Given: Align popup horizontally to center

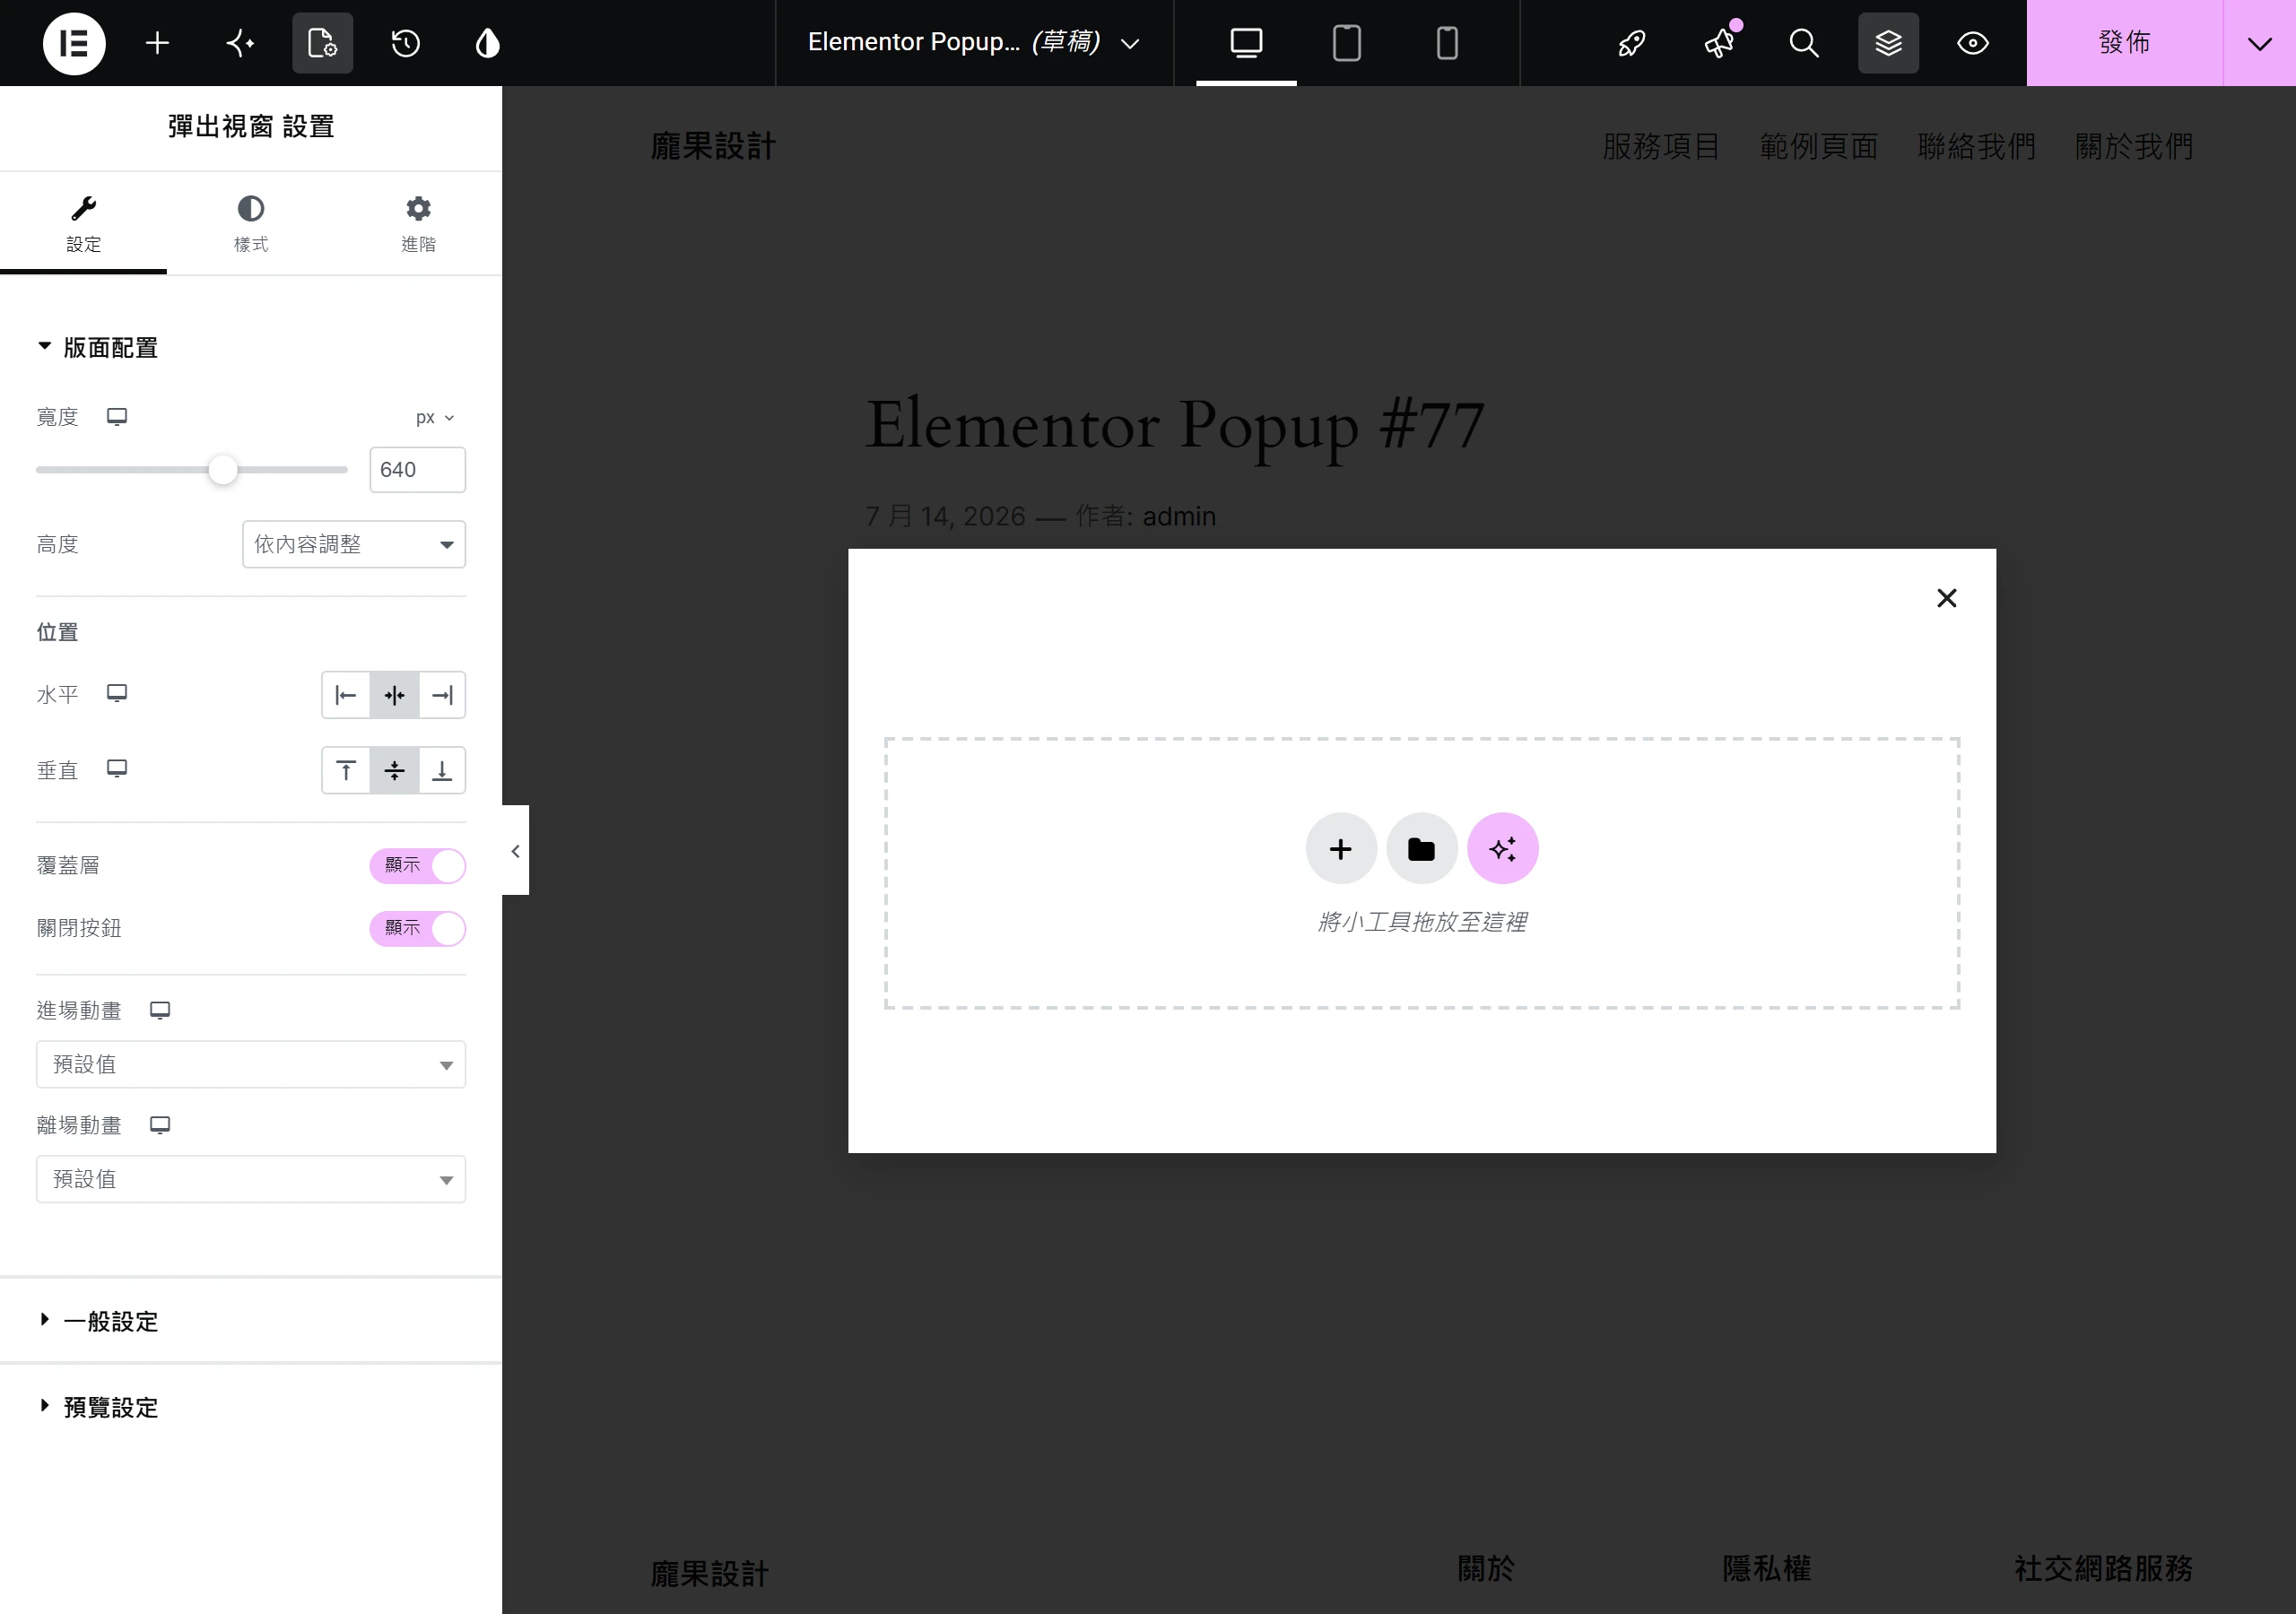Looking at the screenshot, I should point(394,695).
